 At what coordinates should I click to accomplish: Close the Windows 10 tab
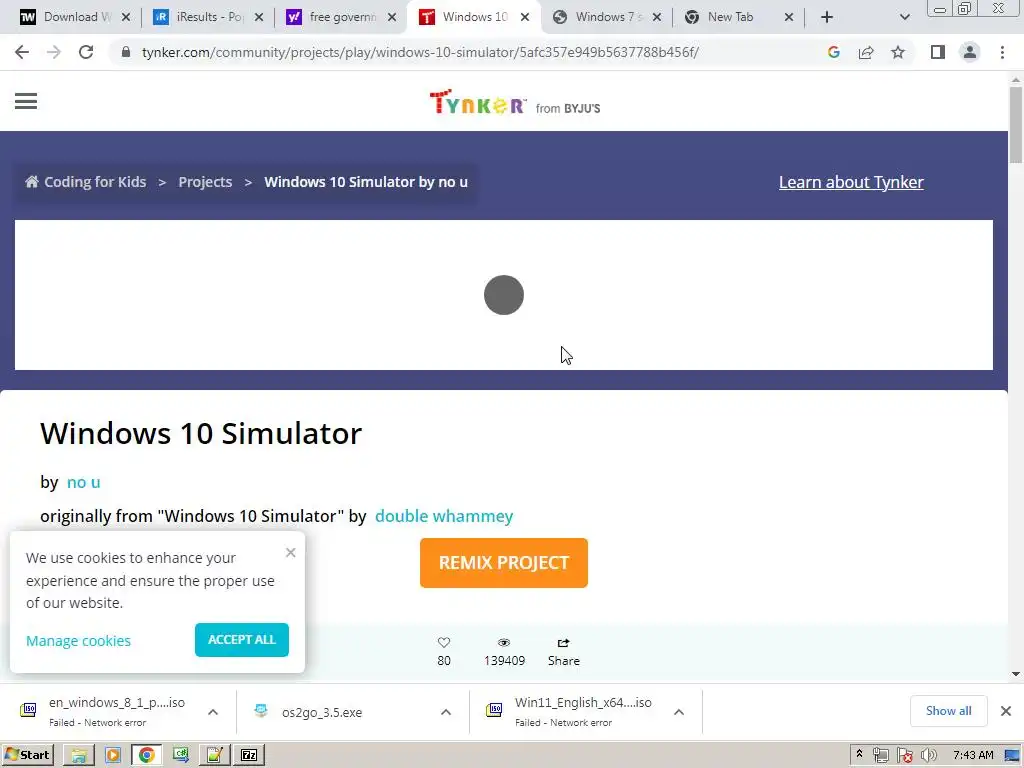pos(525,17)
